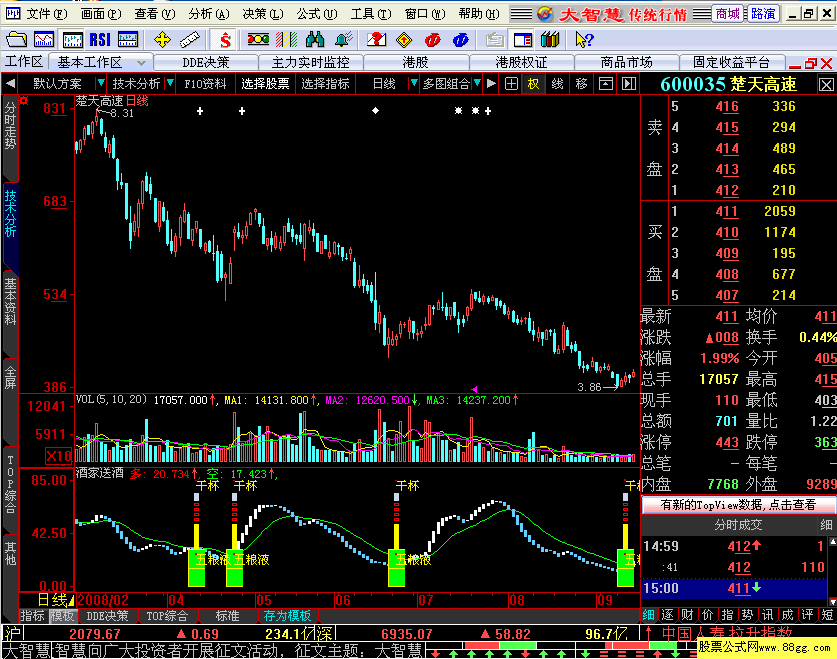Click down arrow of trade list scrollbar
This screenshot has width=837, height=659.
[832, 602]
